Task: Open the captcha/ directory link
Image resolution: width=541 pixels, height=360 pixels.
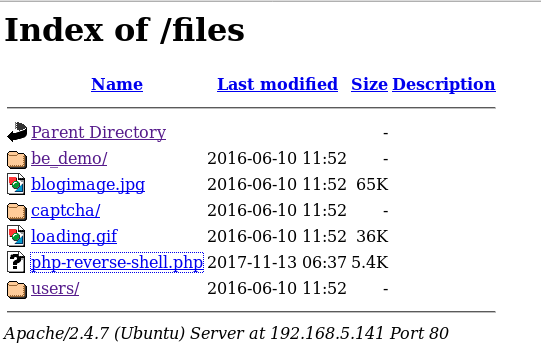Action: [66, 211]
